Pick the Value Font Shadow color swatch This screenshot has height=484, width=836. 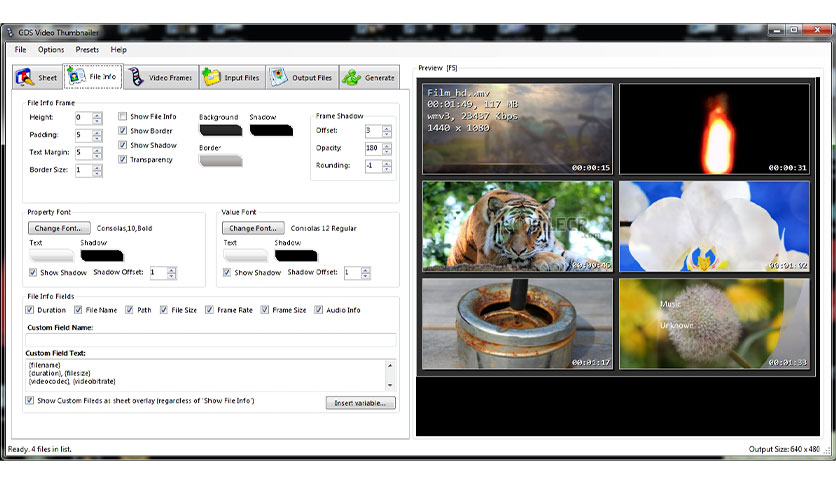[x=296, y=255]
